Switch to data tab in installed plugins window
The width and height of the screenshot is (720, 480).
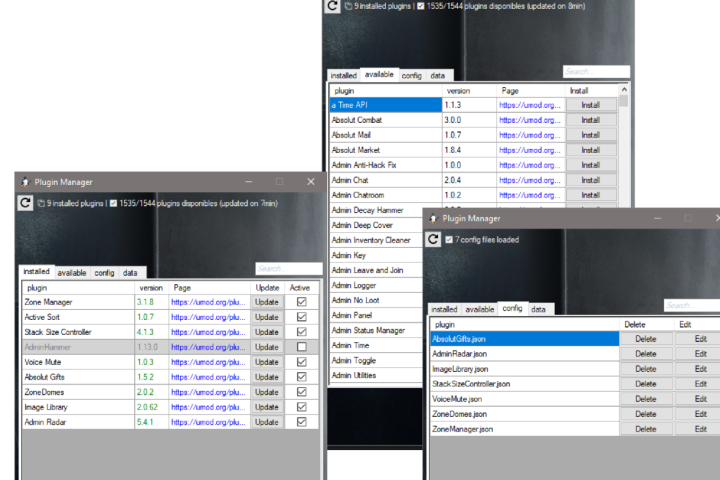click(131, 273)
